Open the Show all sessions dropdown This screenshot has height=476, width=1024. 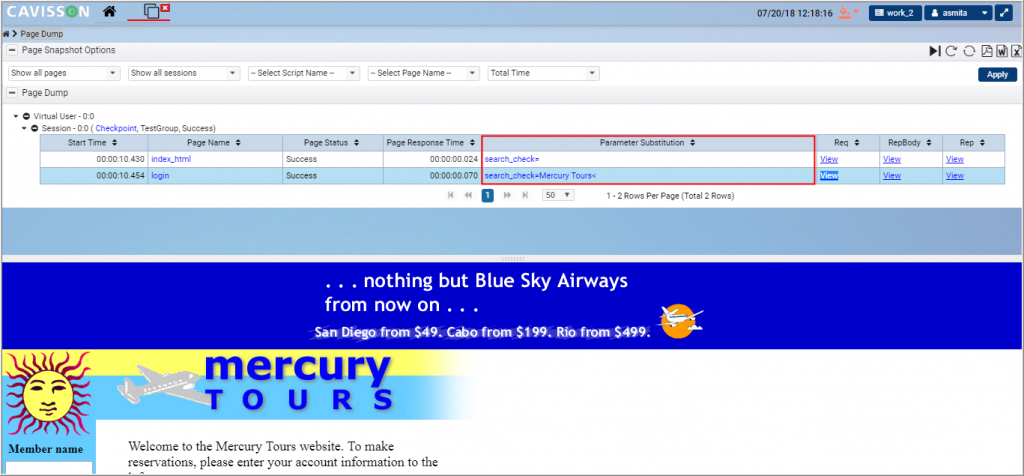coord(184,73)
